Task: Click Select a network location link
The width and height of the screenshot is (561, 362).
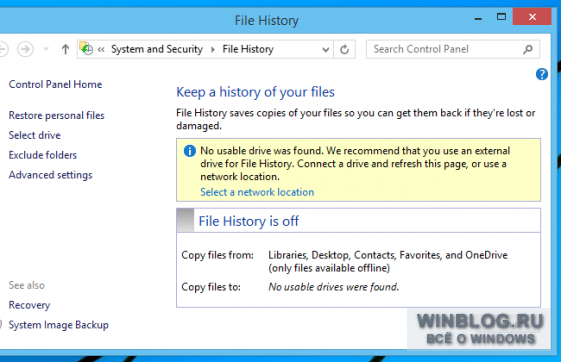Action: point(257,192)
